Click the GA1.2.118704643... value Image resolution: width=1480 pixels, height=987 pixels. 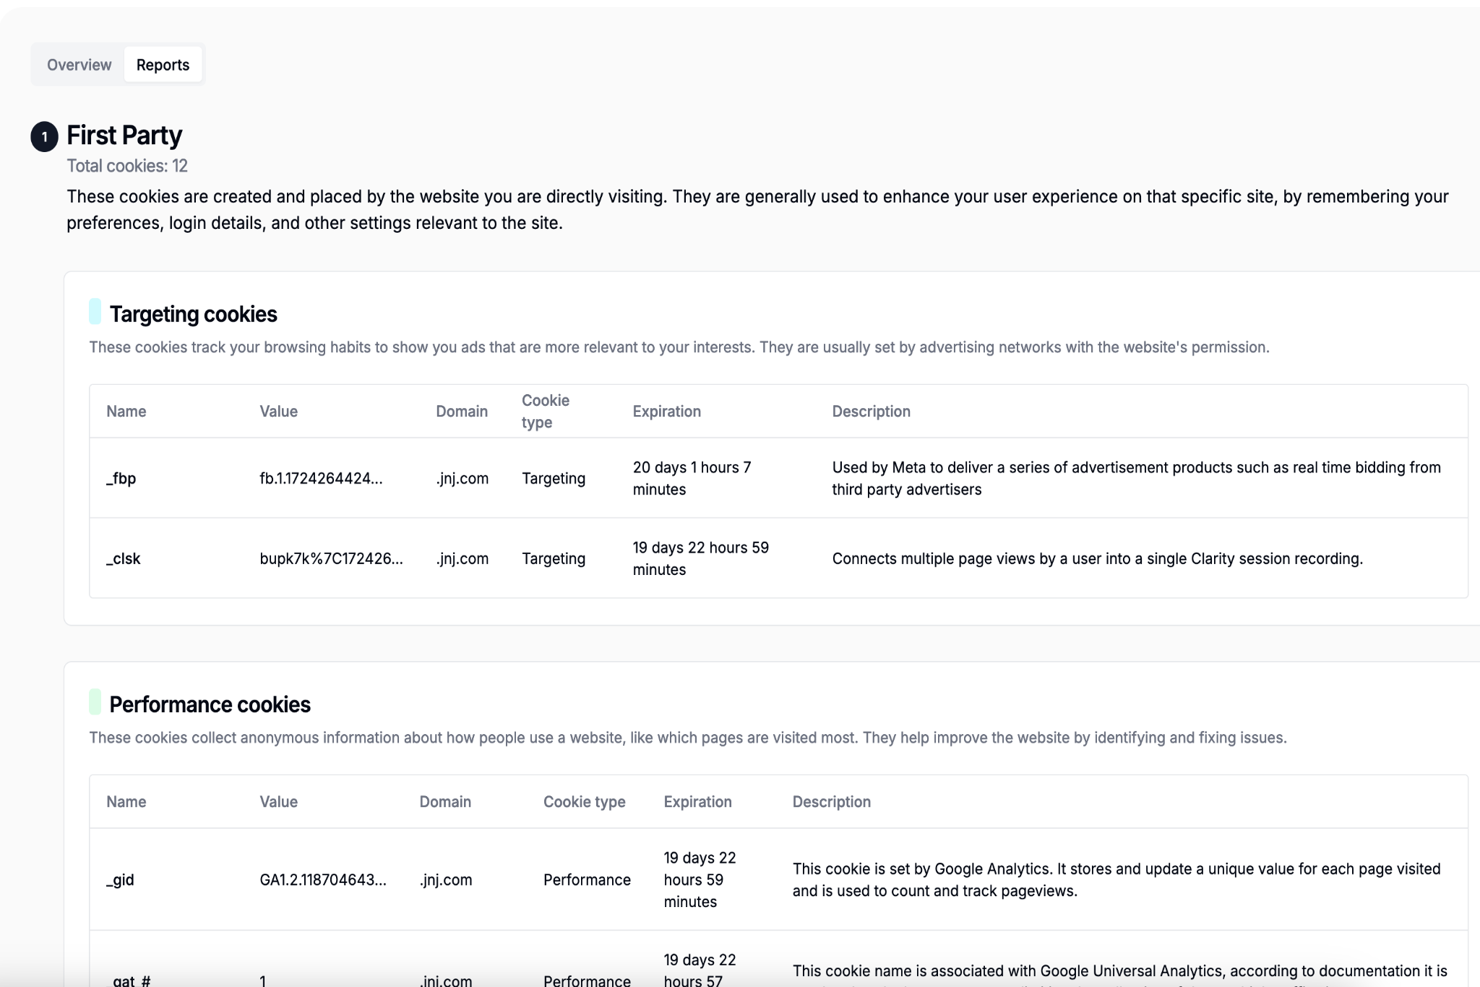(323, 879)
